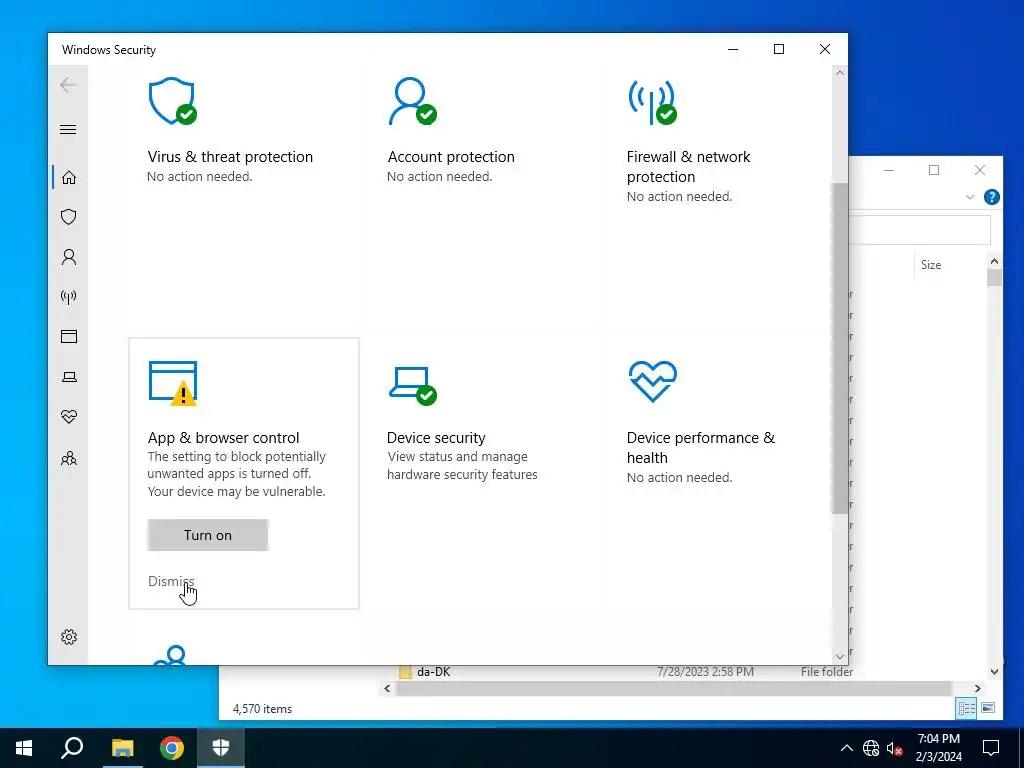Click the Size column header in File Explorer

931,264
